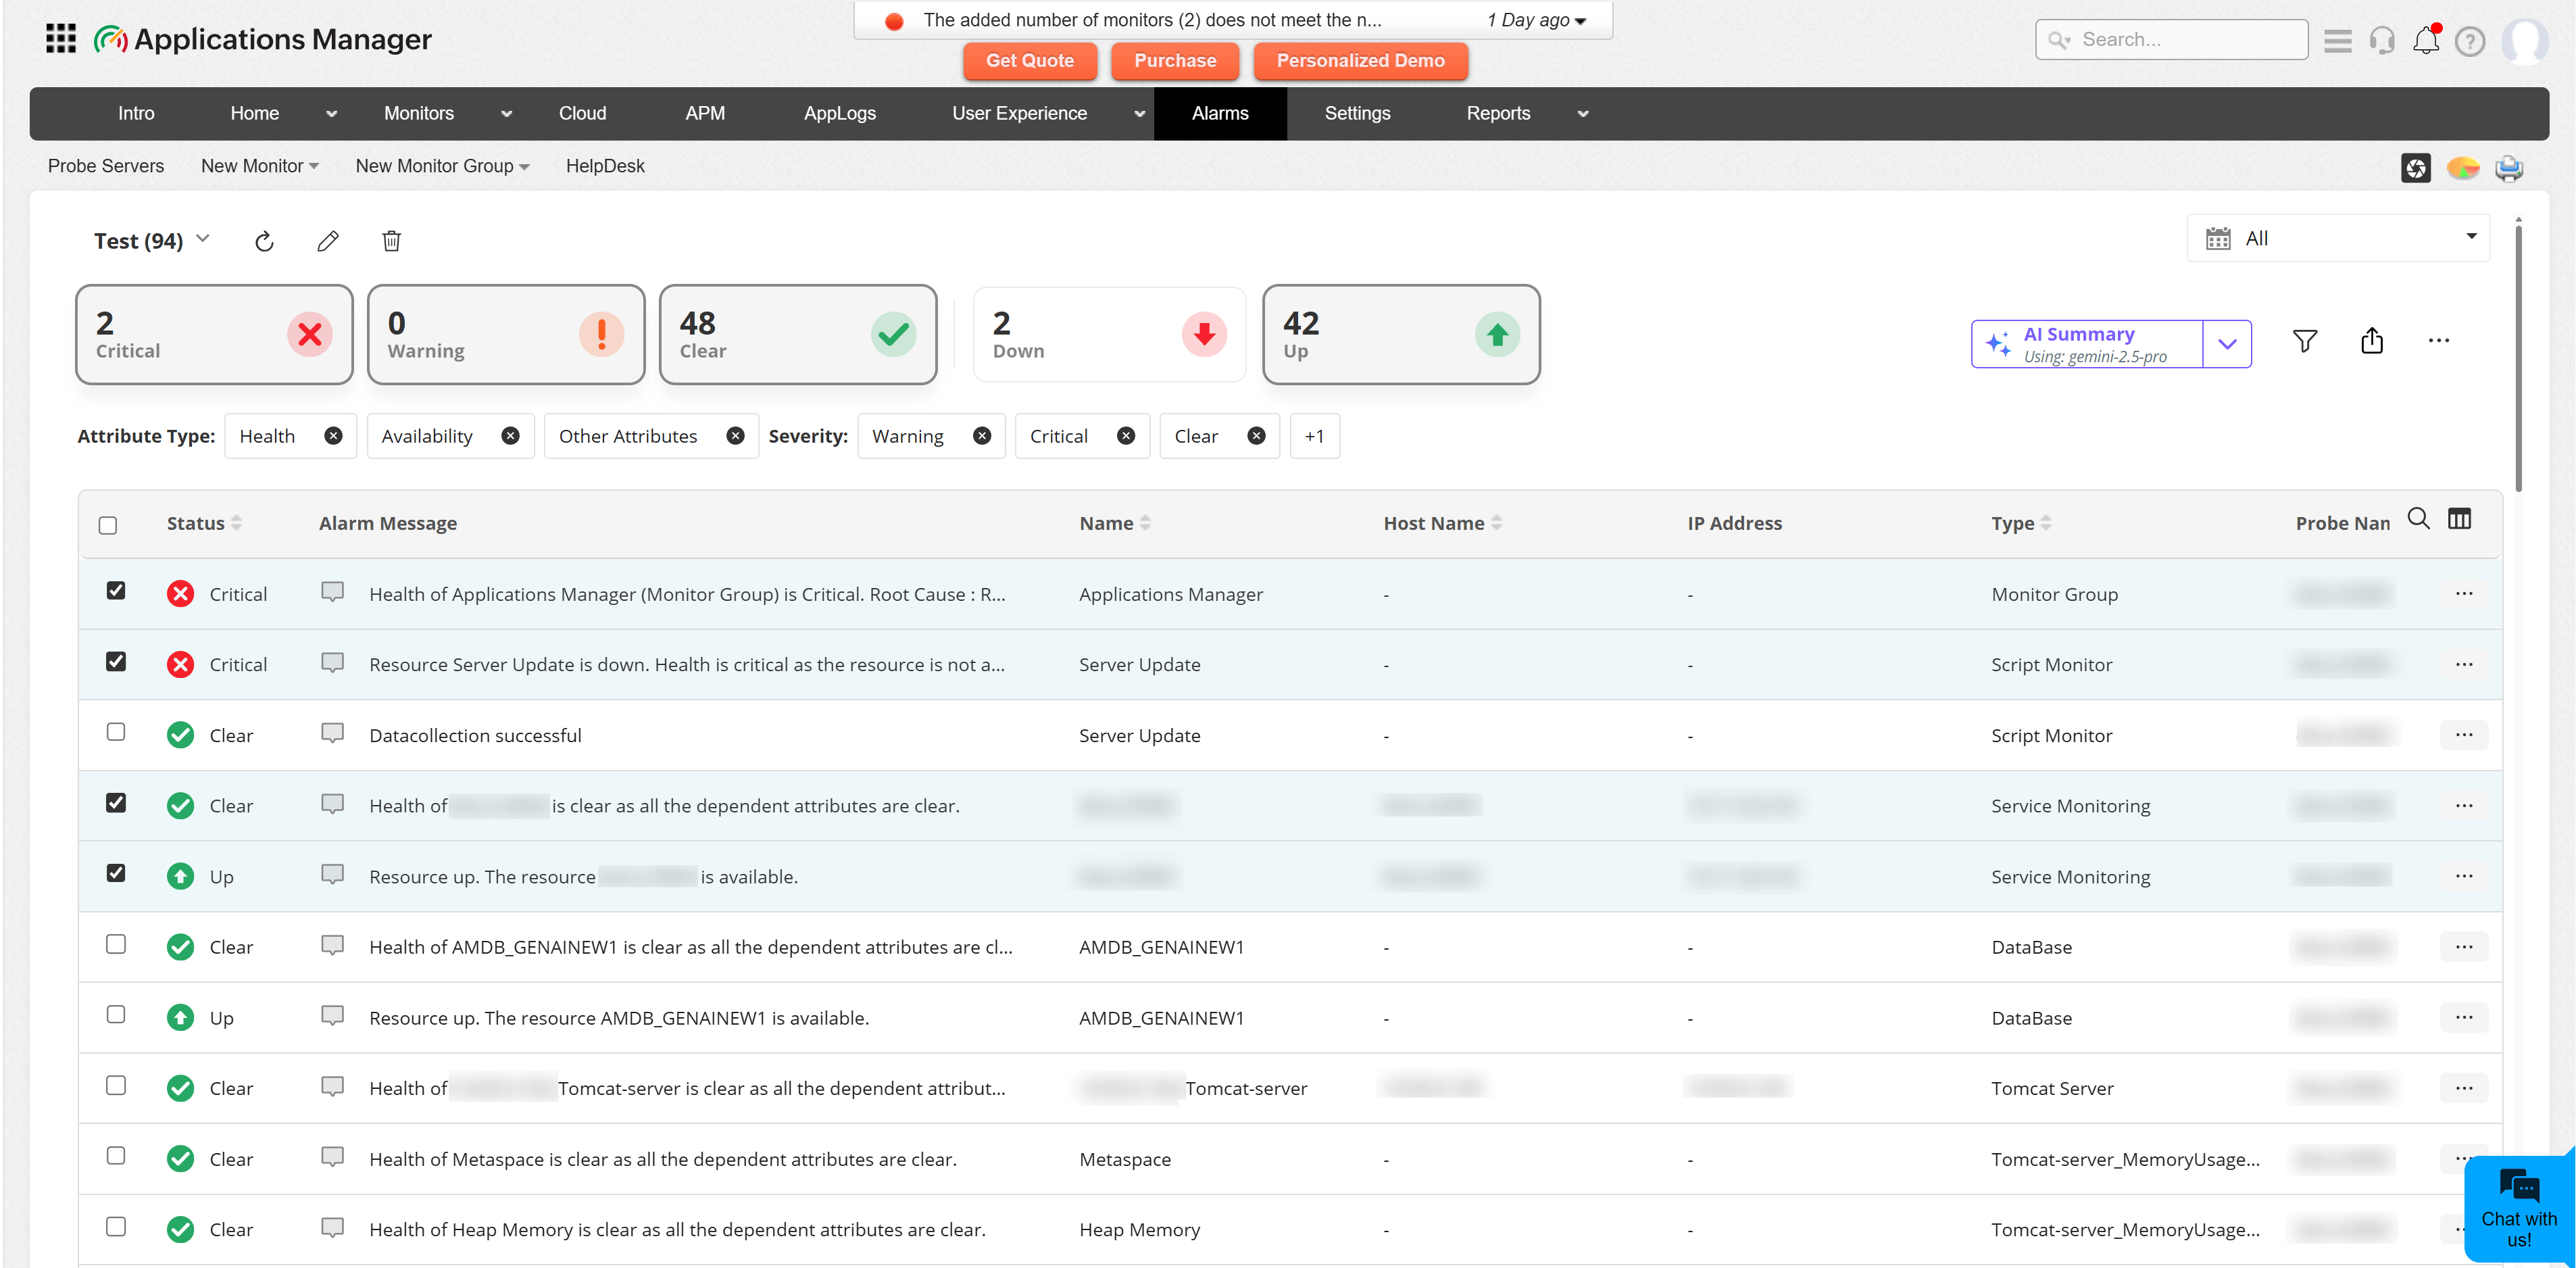This screenshot has width=2576, height=1268.
Task: Expand the Monitors menu chevron
Action: click(x=507, y=114)
